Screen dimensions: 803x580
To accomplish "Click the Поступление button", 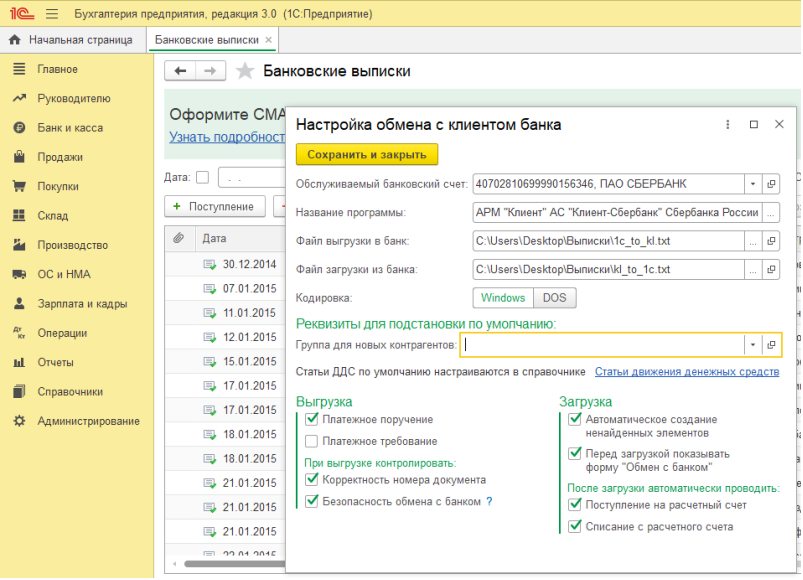I will click(x=215, y=206).
